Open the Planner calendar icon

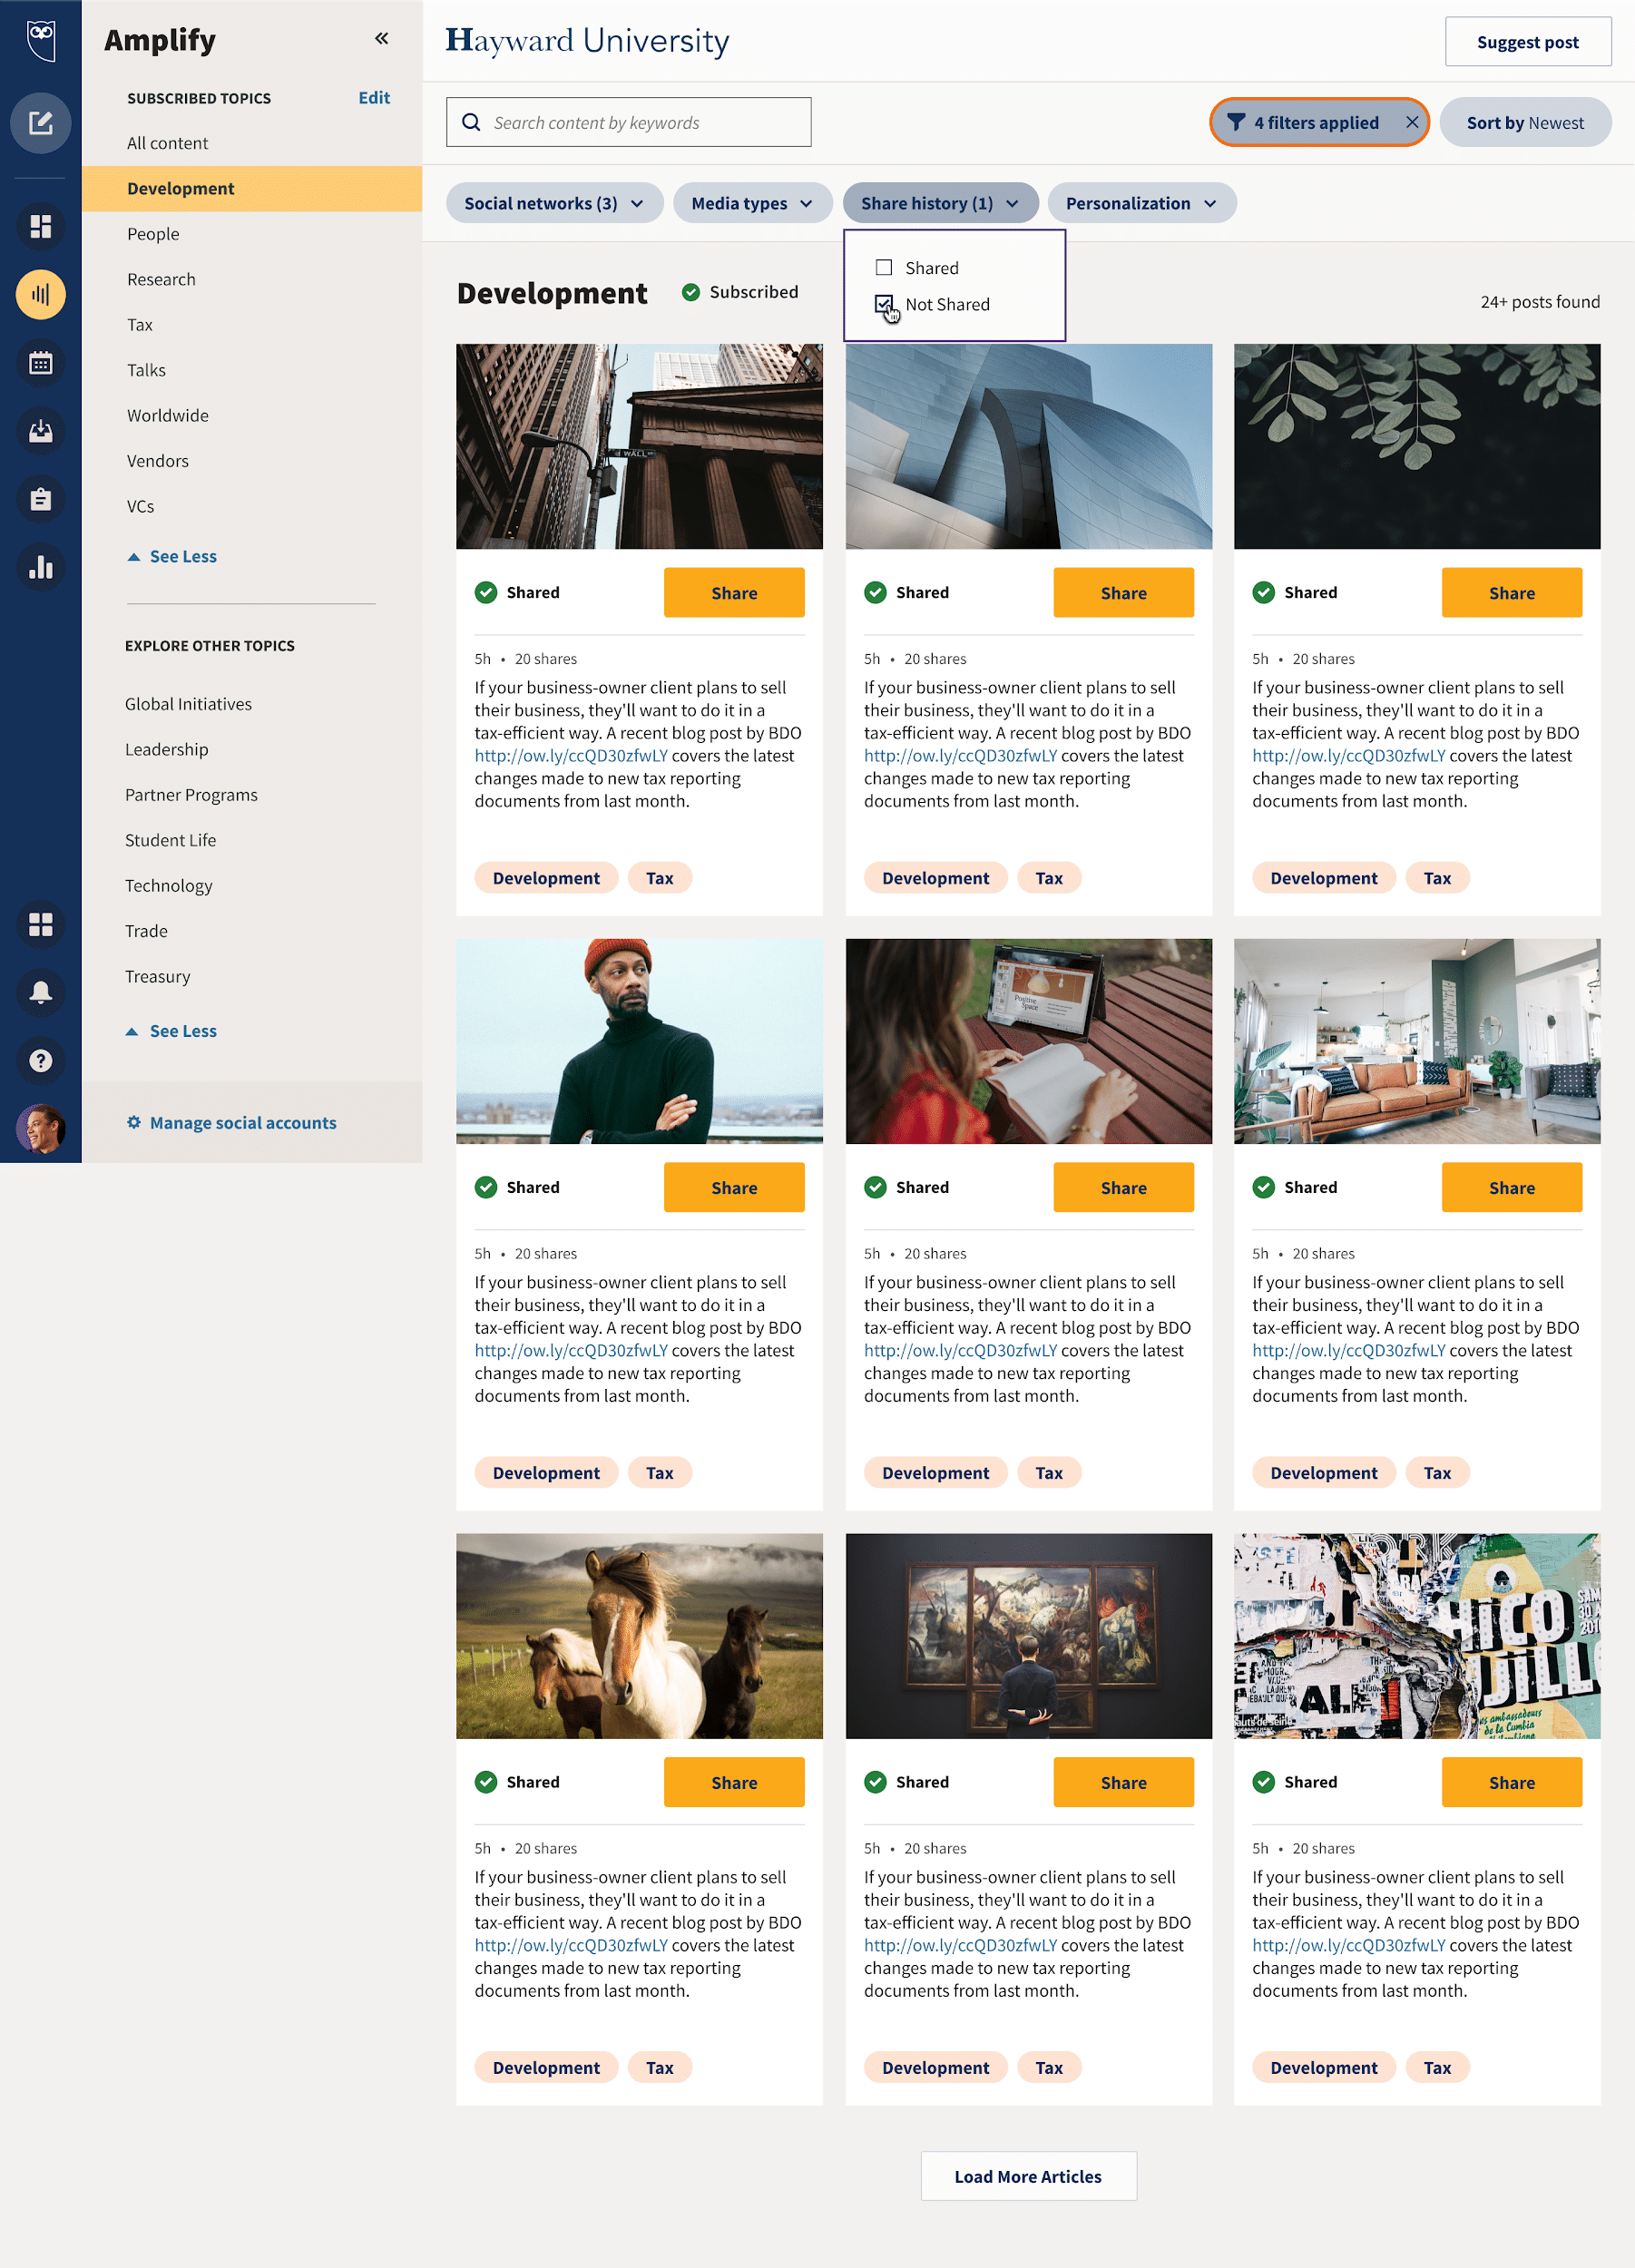pos(40,363)
